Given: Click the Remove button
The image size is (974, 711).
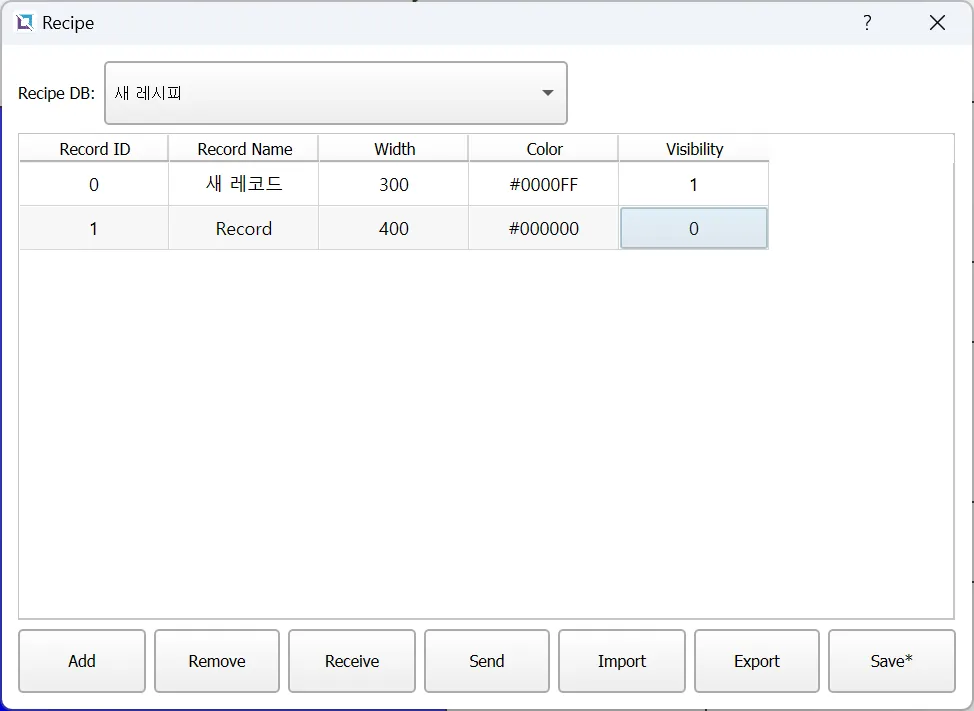Looking at the screenshot, I should pyautogui.click(x=217, y=661).
